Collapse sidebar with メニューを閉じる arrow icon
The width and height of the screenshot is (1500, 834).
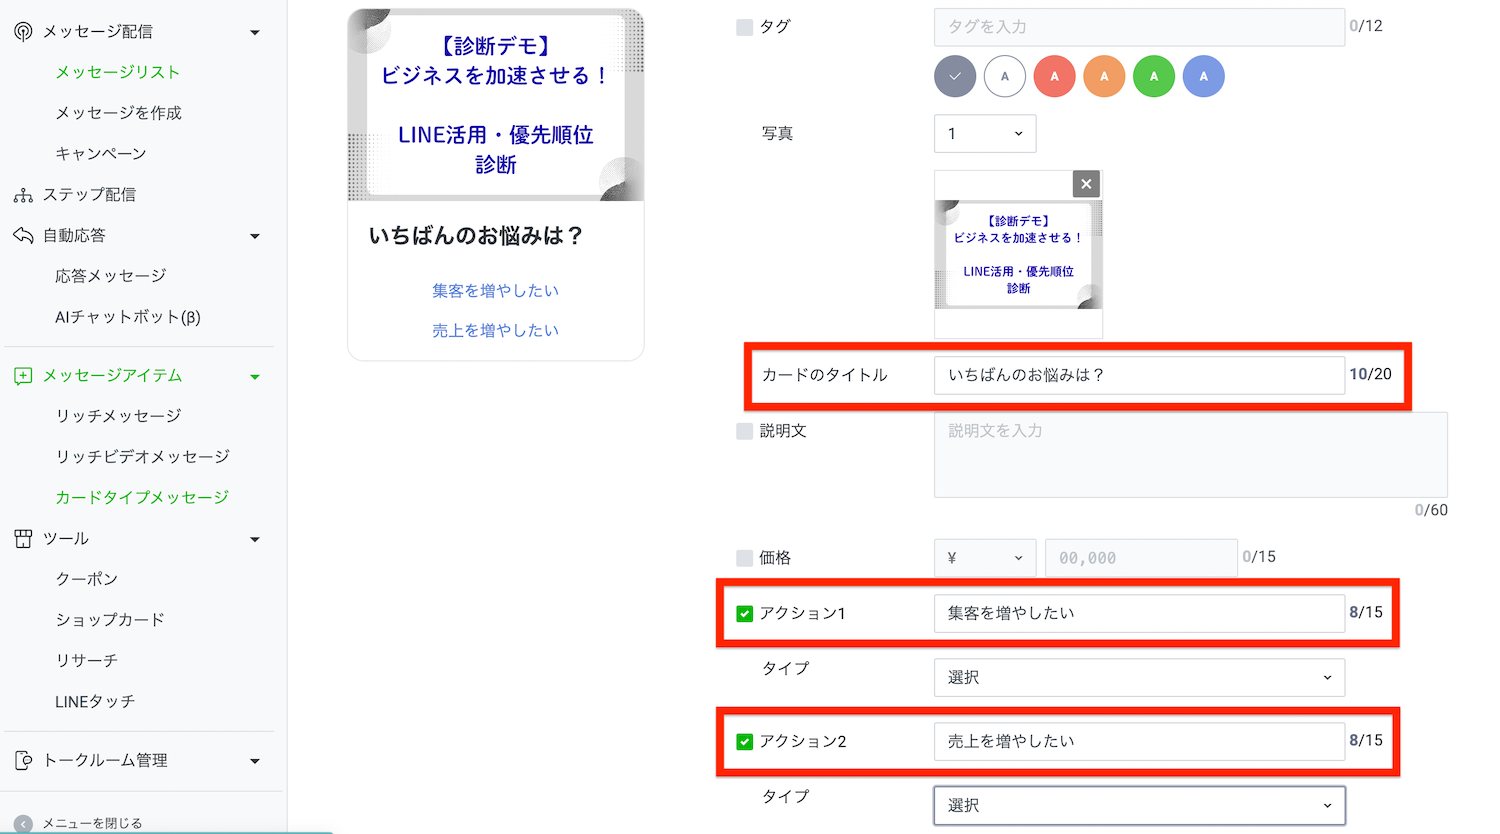23,824
